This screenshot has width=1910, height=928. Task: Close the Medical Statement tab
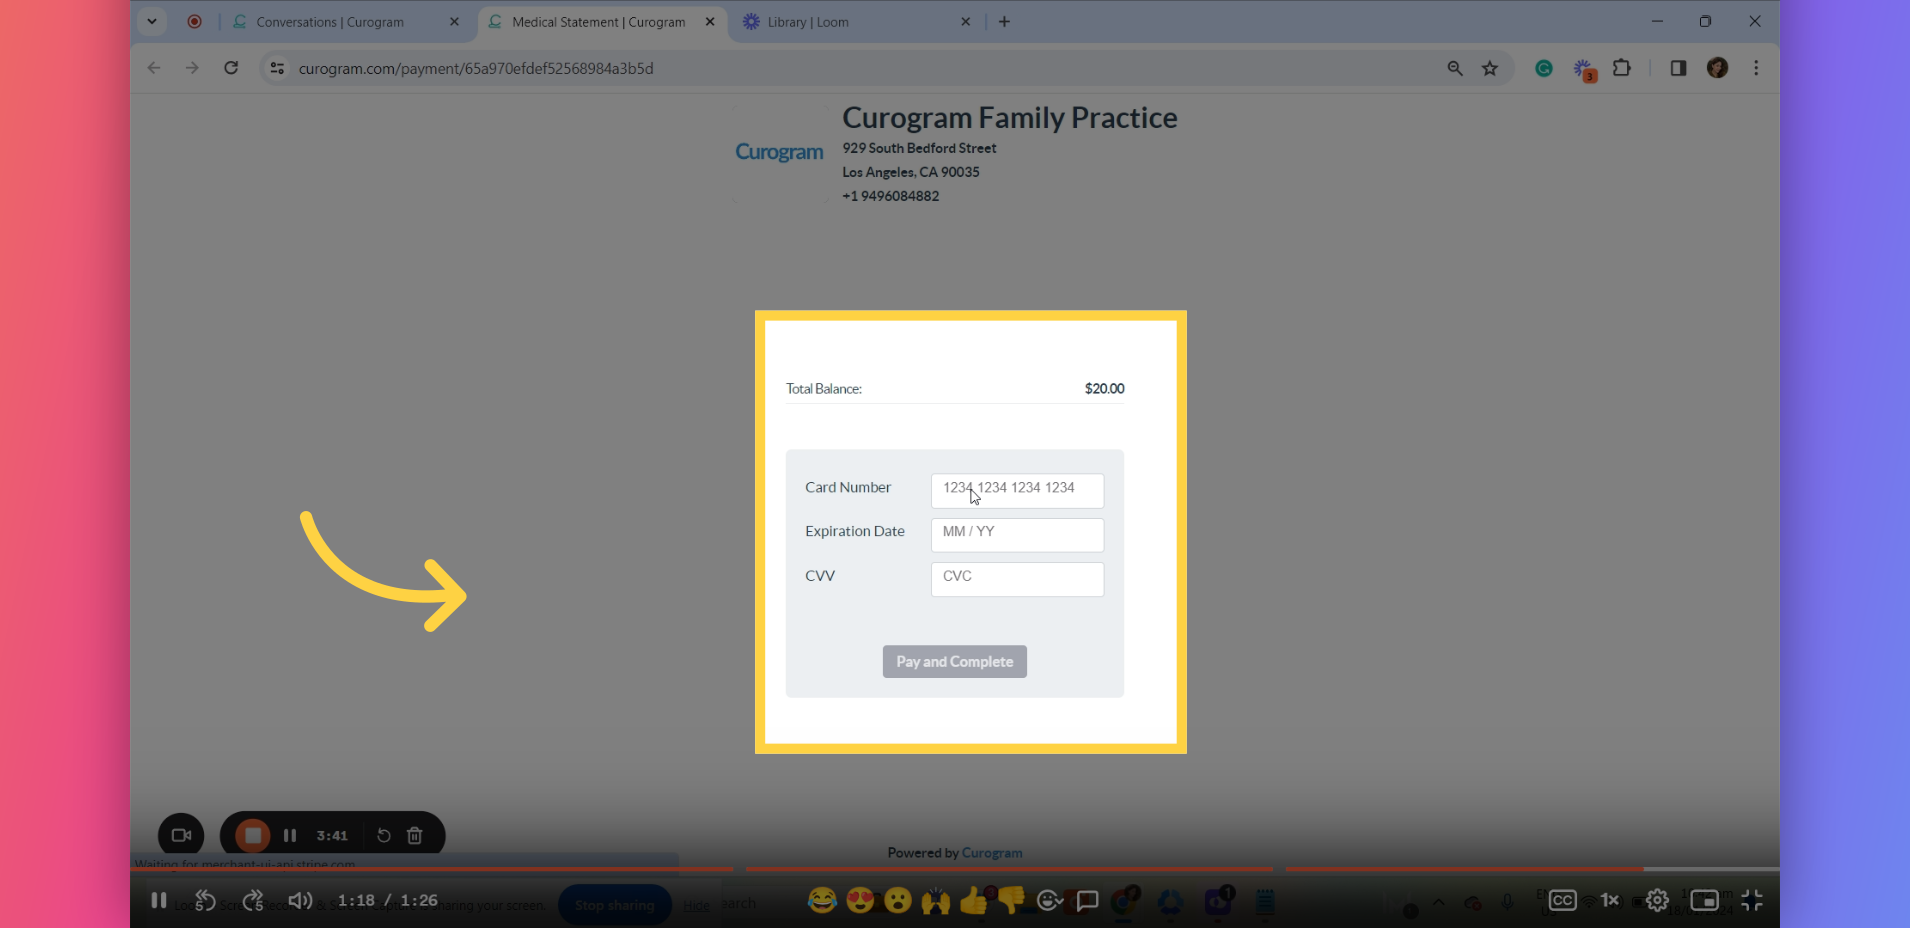coord(710,22)
